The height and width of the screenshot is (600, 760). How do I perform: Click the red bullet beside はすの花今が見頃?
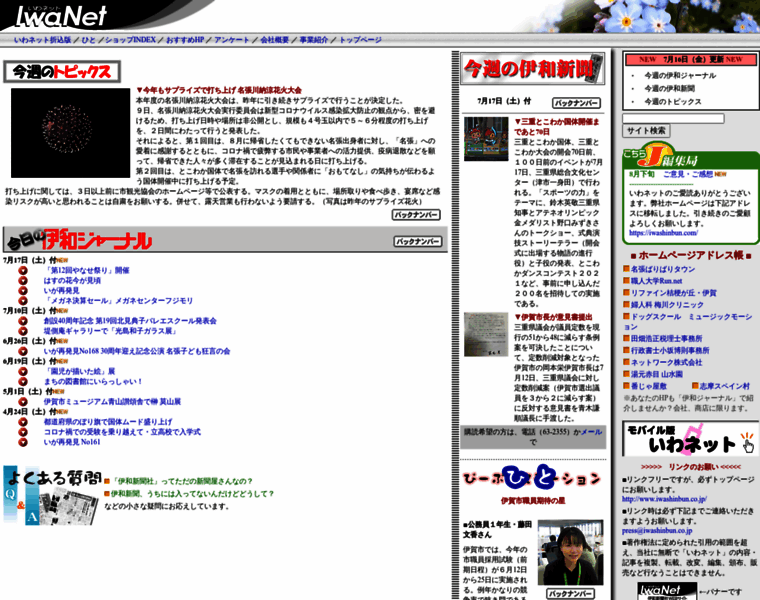click(x=23, y=281)
